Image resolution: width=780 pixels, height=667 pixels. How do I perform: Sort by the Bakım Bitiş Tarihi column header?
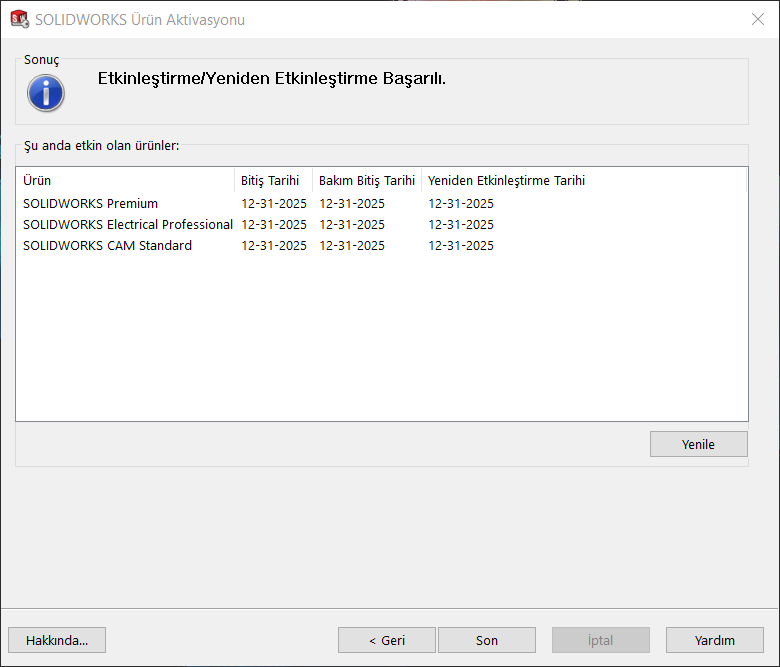tap(367, 180)
